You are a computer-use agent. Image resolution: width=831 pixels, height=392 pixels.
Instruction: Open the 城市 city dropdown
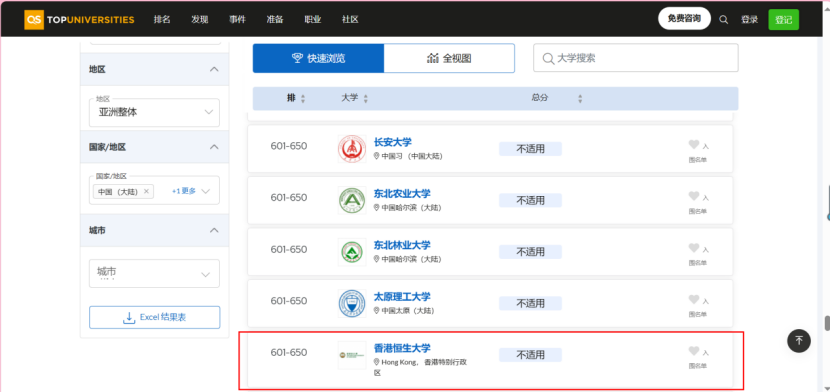(x=154, y=273)
